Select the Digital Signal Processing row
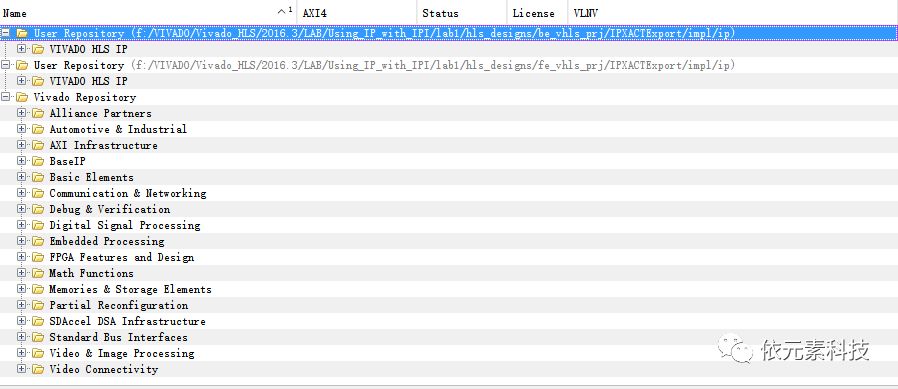The height and width of the screenshot is (389, 898). pos(449,225)
